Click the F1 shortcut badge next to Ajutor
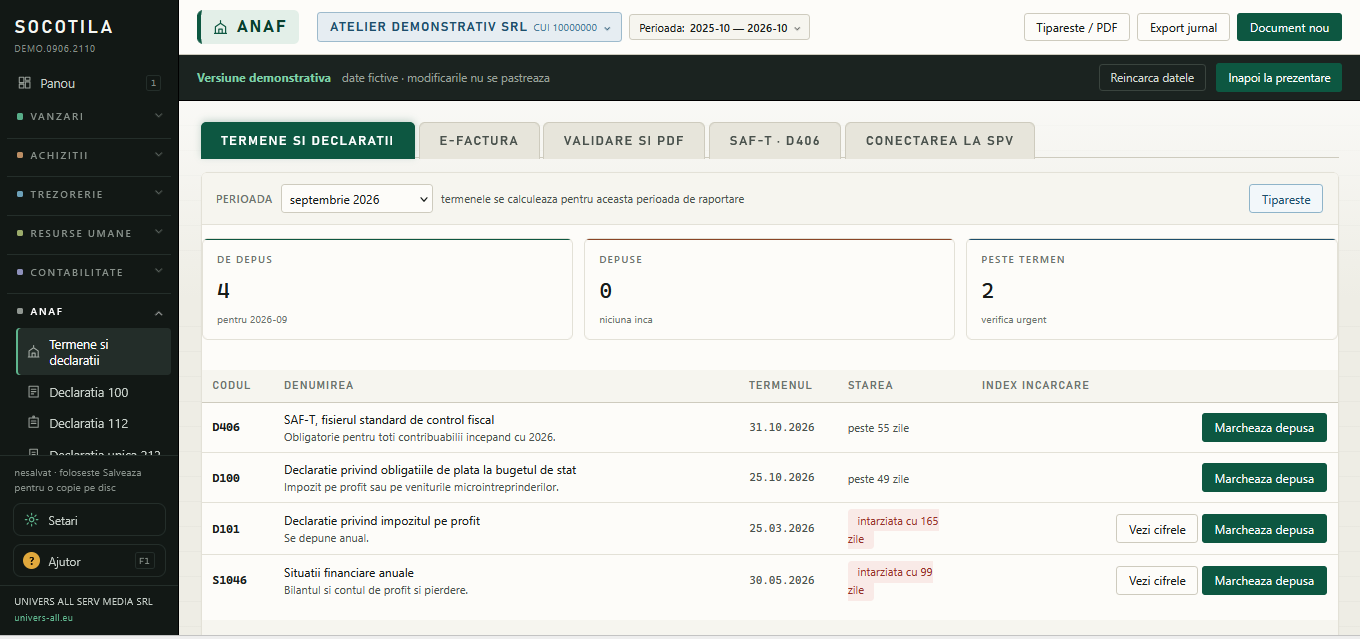Image resolution: width=1360 pixels, height=639 pixels. point(145,561)
